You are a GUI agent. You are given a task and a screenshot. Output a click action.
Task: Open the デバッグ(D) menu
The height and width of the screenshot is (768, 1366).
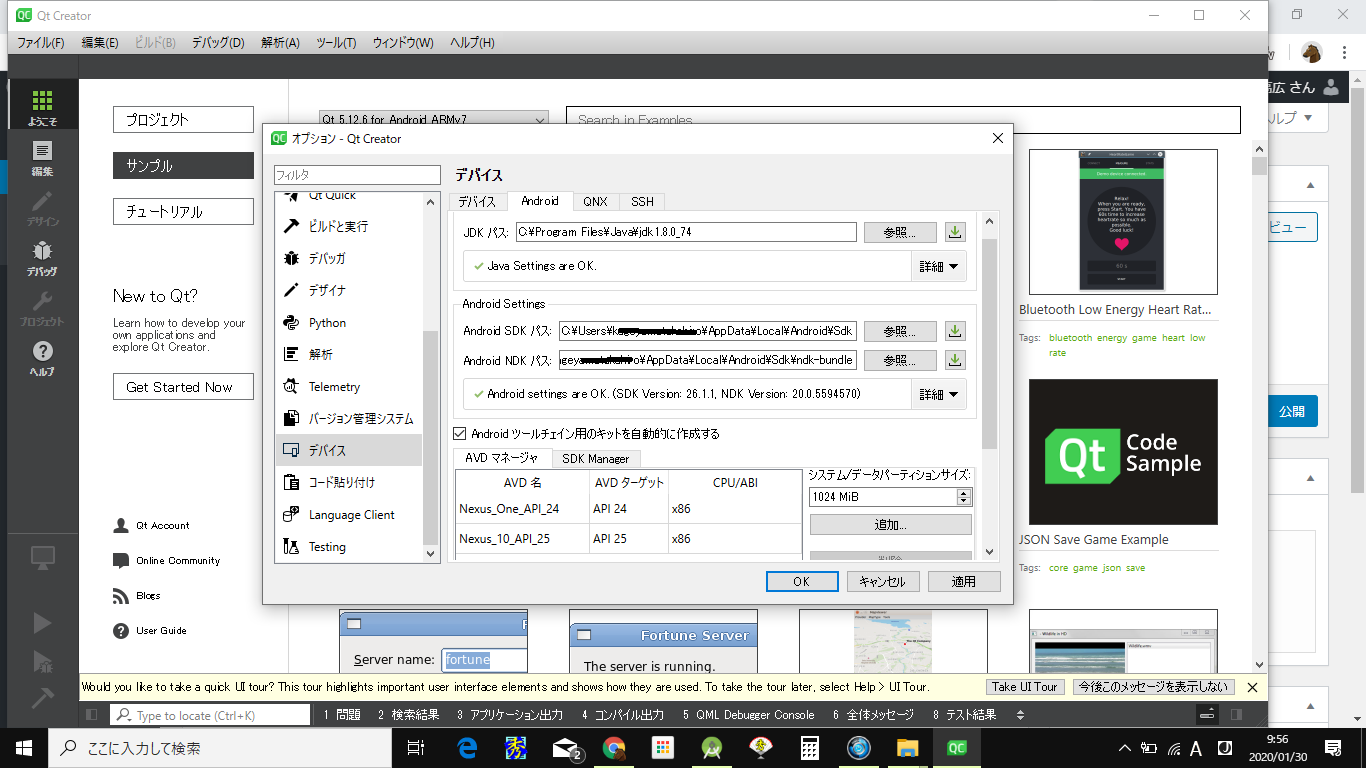[218, 43]
